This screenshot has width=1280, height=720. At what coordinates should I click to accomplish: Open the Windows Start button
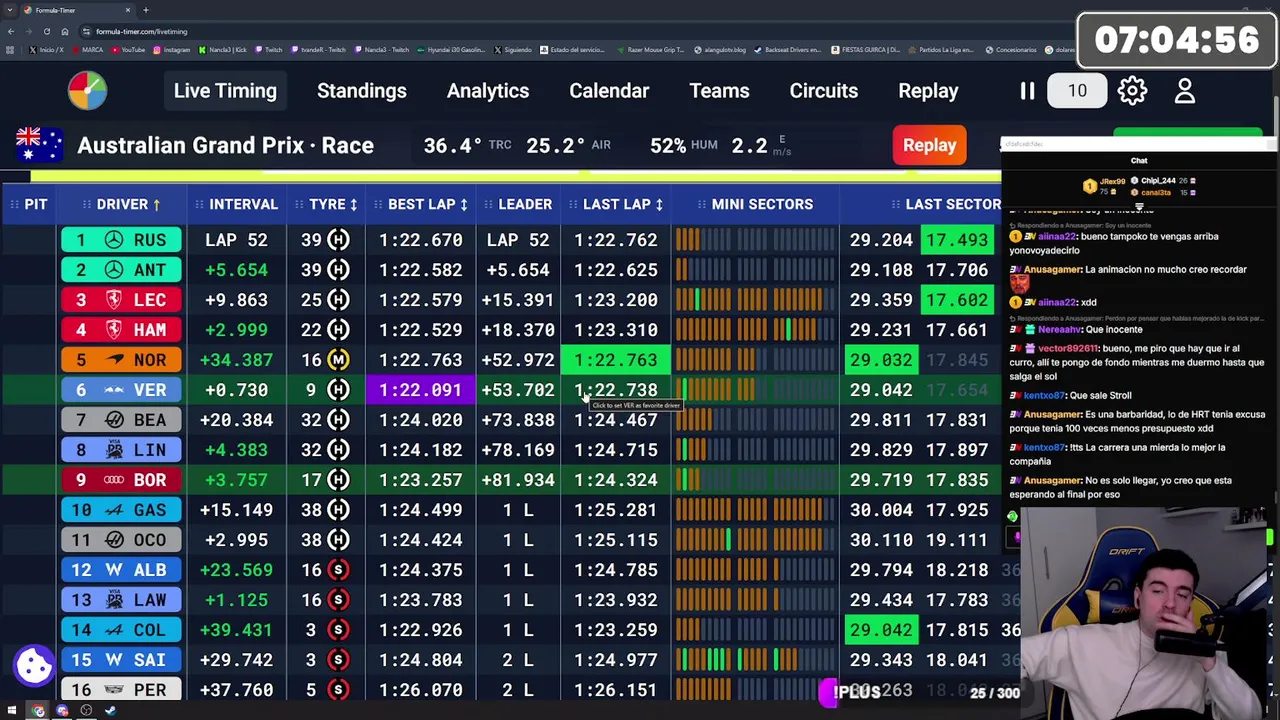coord(12,711)
